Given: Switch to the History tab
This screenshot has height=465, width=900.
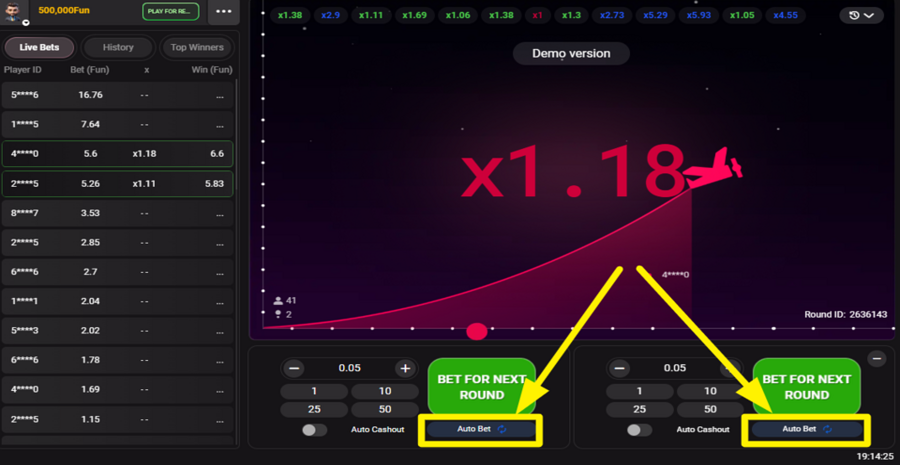Looking at the screenshot, I should click(x=118, y=47).
